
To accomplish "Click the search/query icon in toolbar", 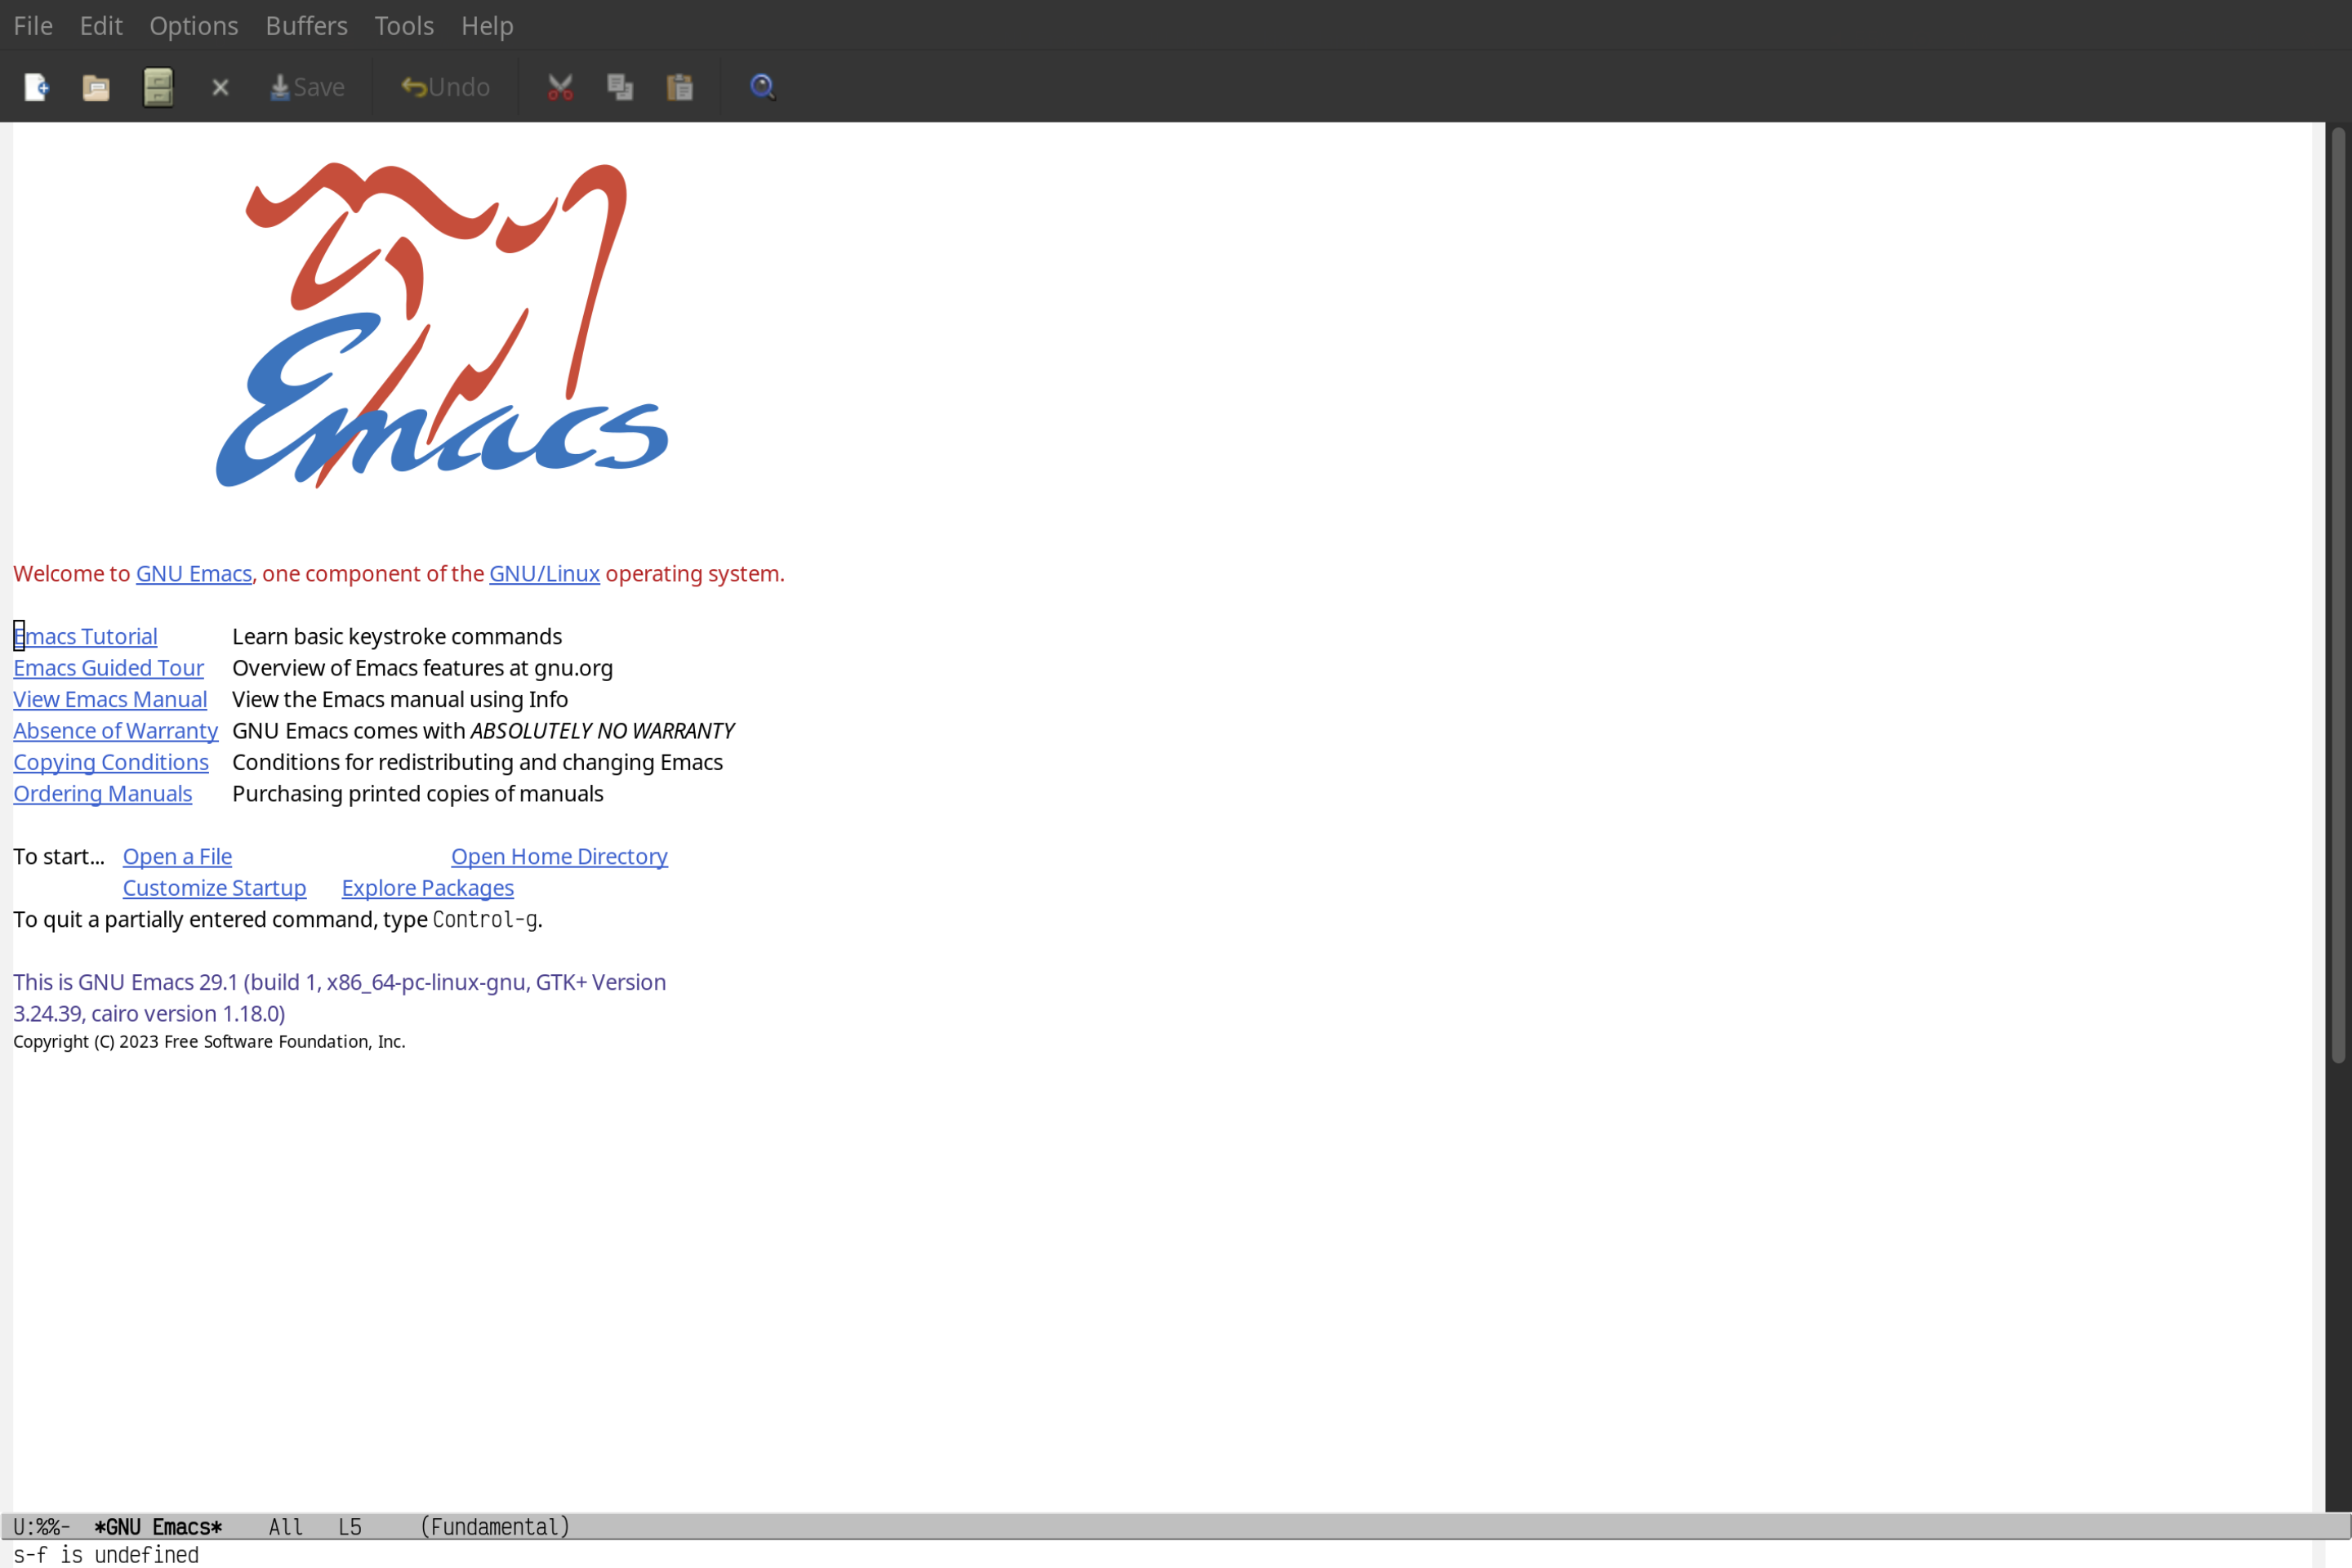I will coord(761,86).
